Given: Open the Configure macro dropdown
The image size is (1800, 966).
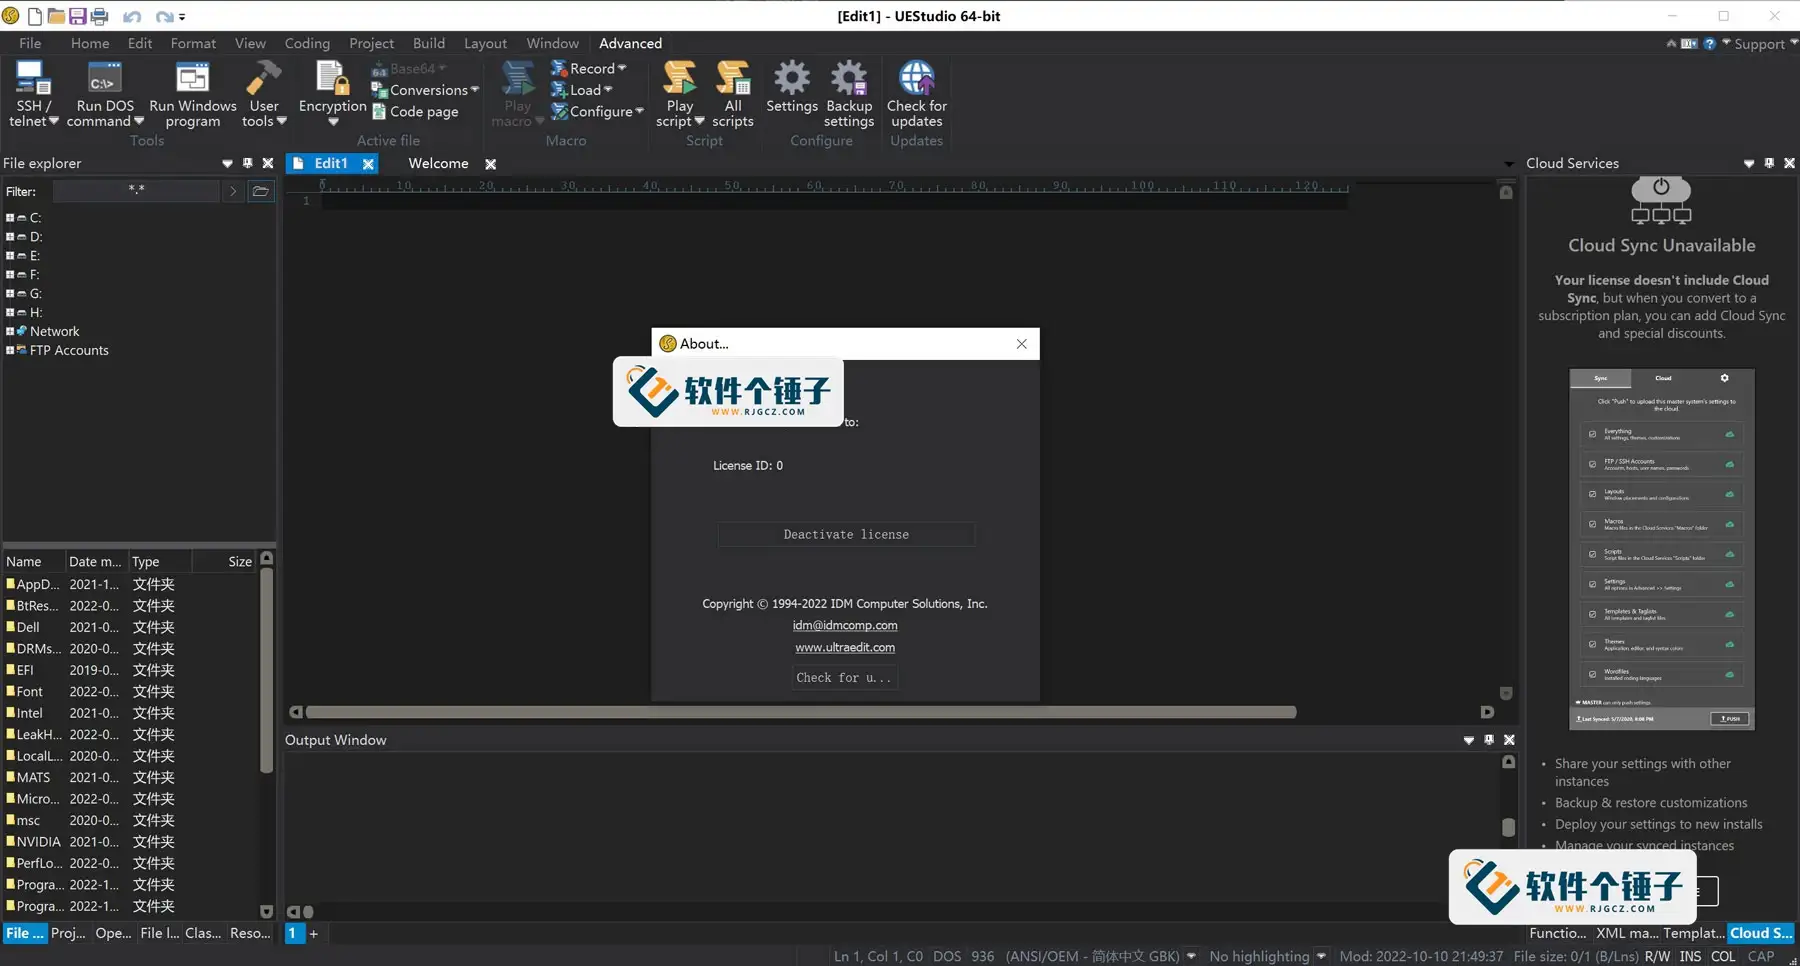Looking at the screenshot, I should click(597, 112).
